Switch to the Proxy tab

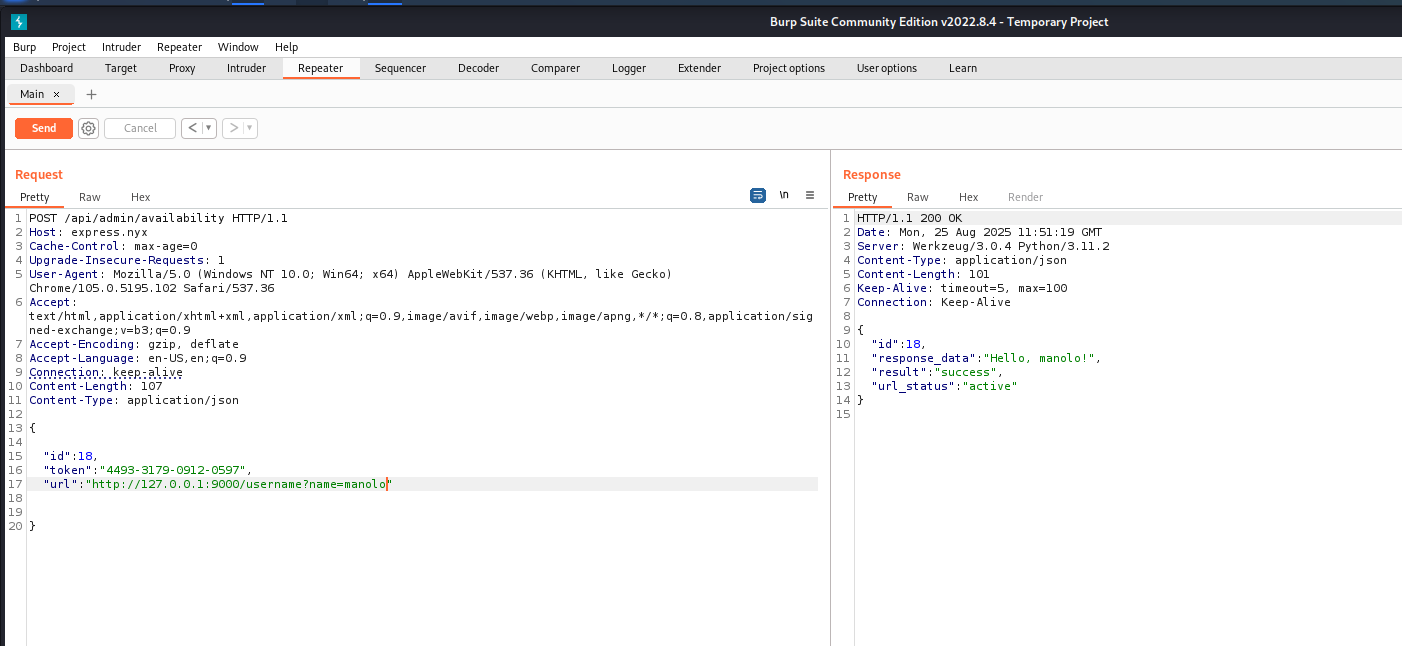(182, 68)
